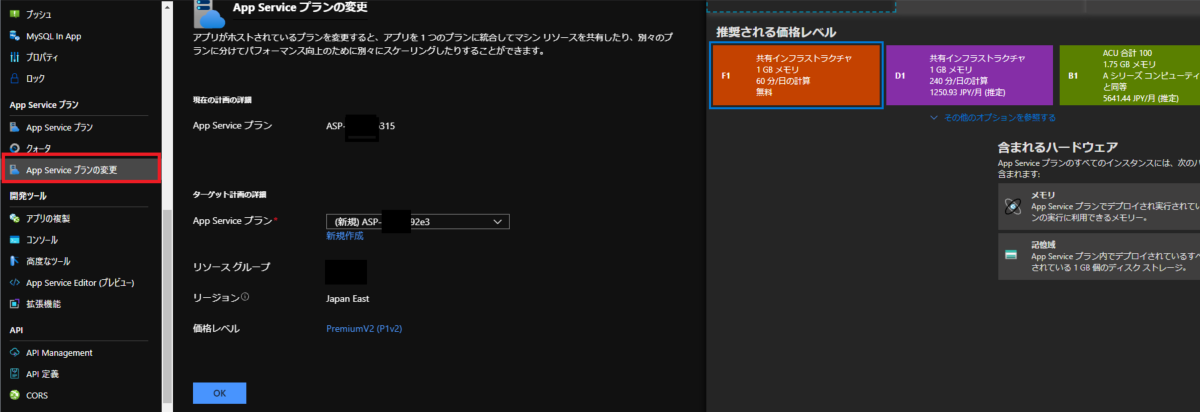Click the リージョン info icon
The height and width of the screenshot is (412, 1200).
coord(245,297)
